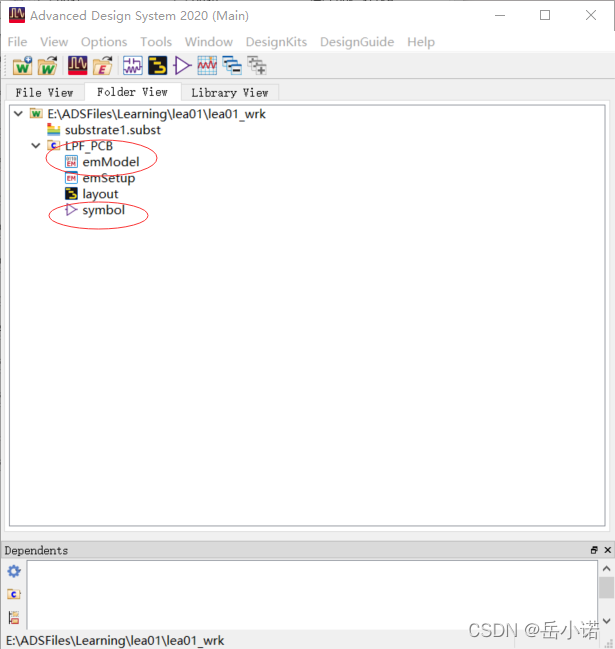The image size is (615, 649).
Task: Select the workspace path lea01_wrk text
Action: click(156, 113)
